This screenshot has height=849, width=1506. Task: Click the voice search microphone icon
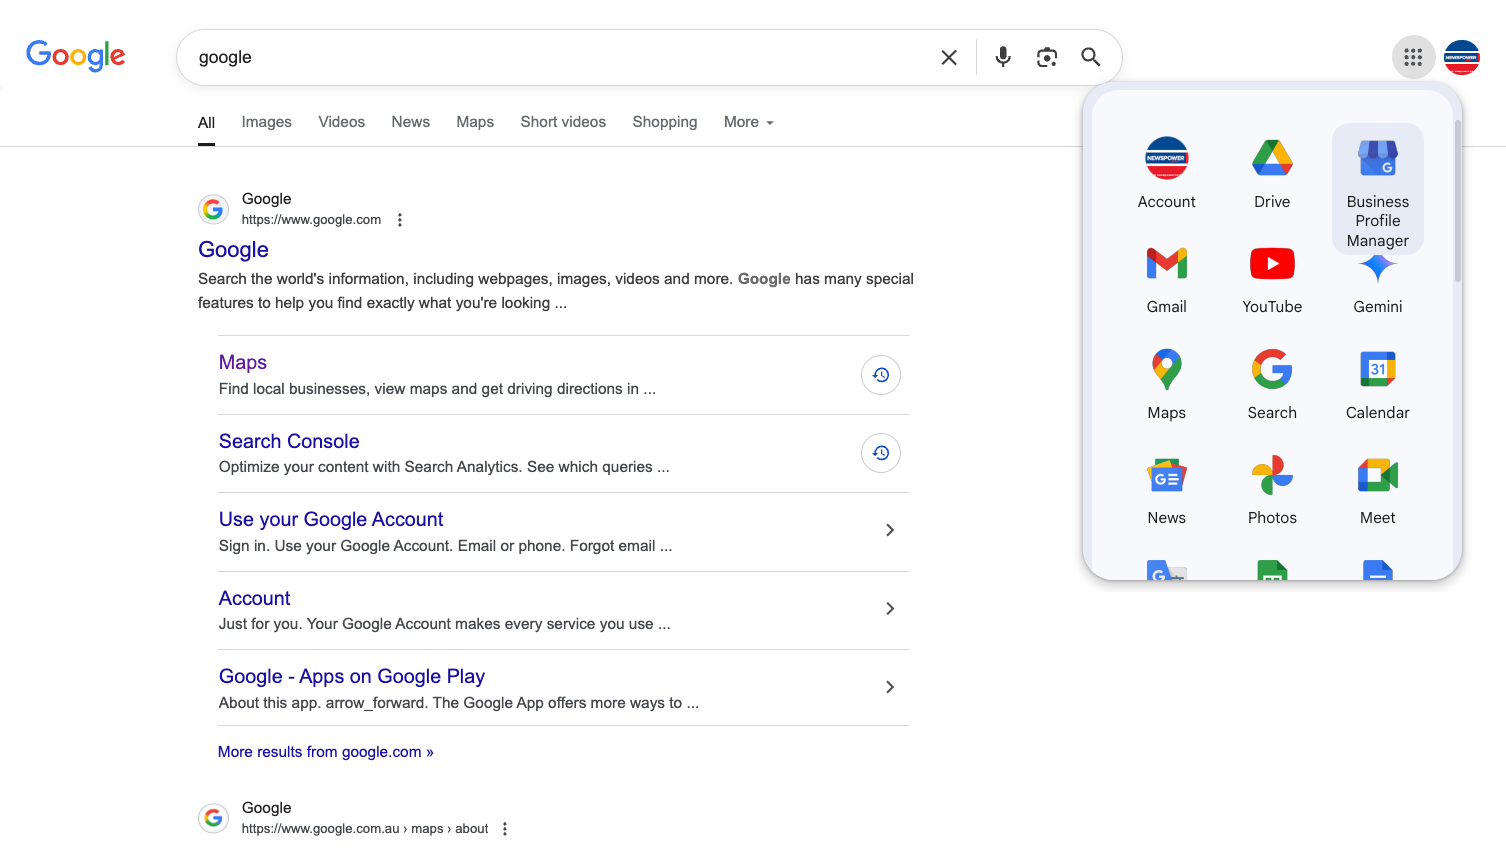(x=1003, y=57)
